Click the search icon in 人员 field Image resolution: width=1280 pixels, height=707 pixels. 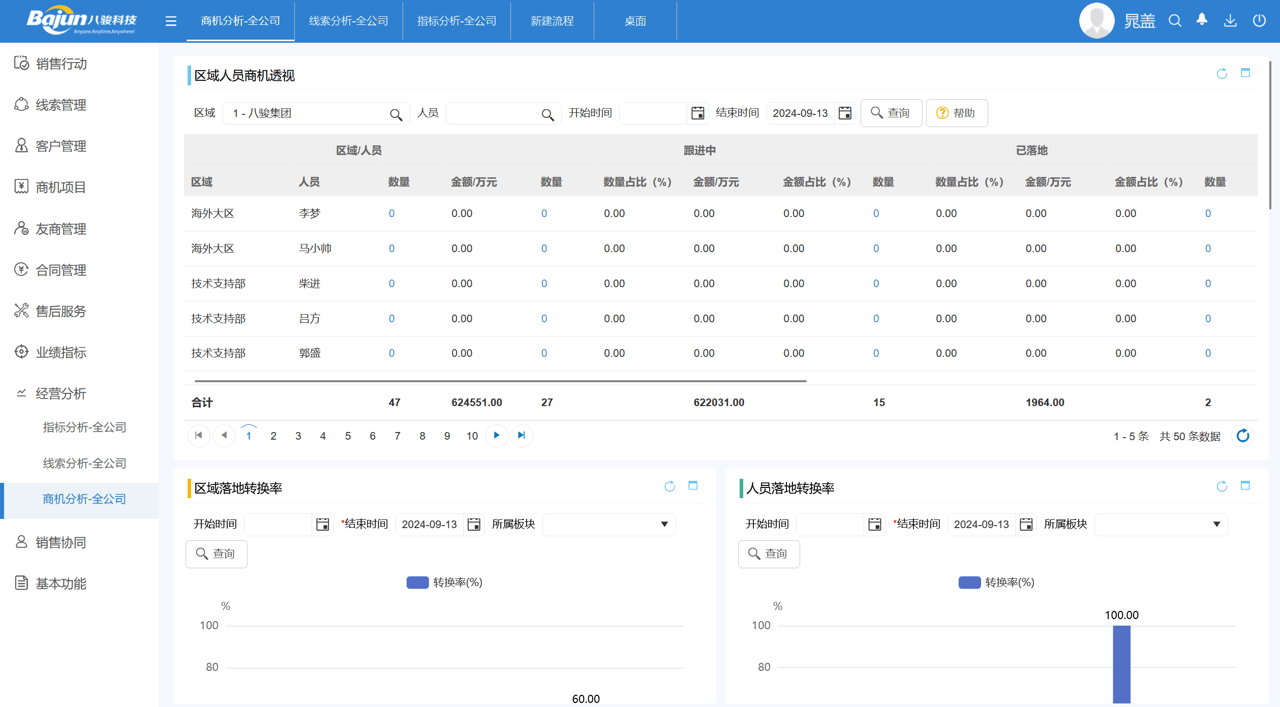click(547, 114)
